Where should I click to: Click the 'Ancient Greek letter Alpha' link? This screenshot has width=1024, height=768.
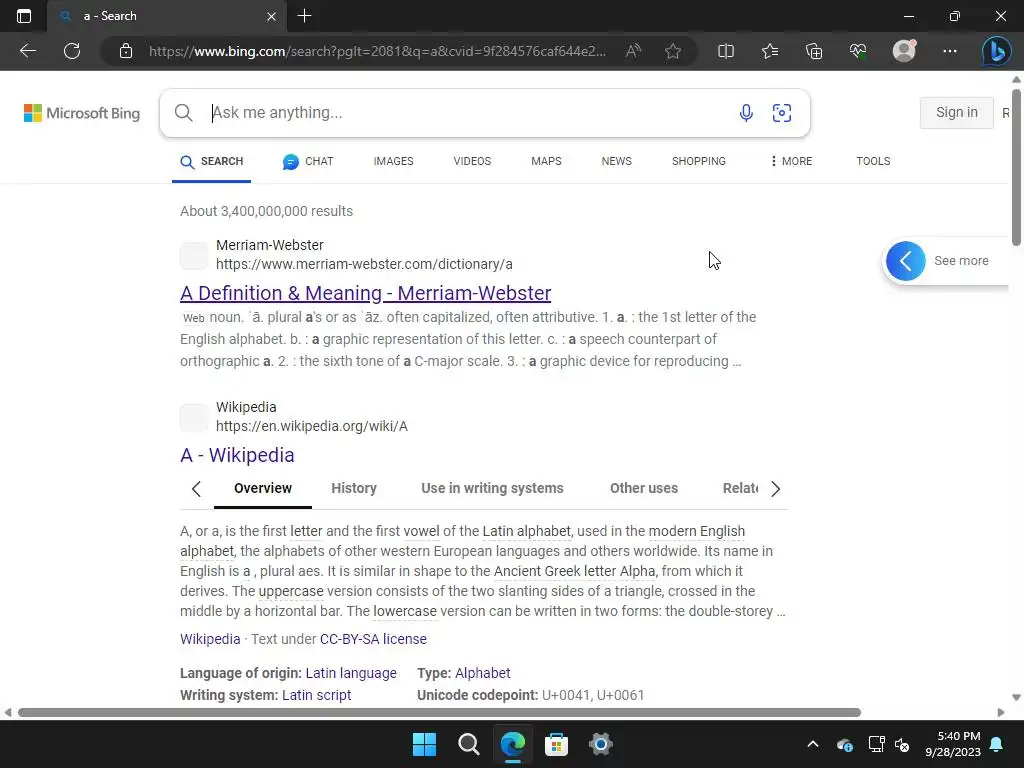point(575,571)
